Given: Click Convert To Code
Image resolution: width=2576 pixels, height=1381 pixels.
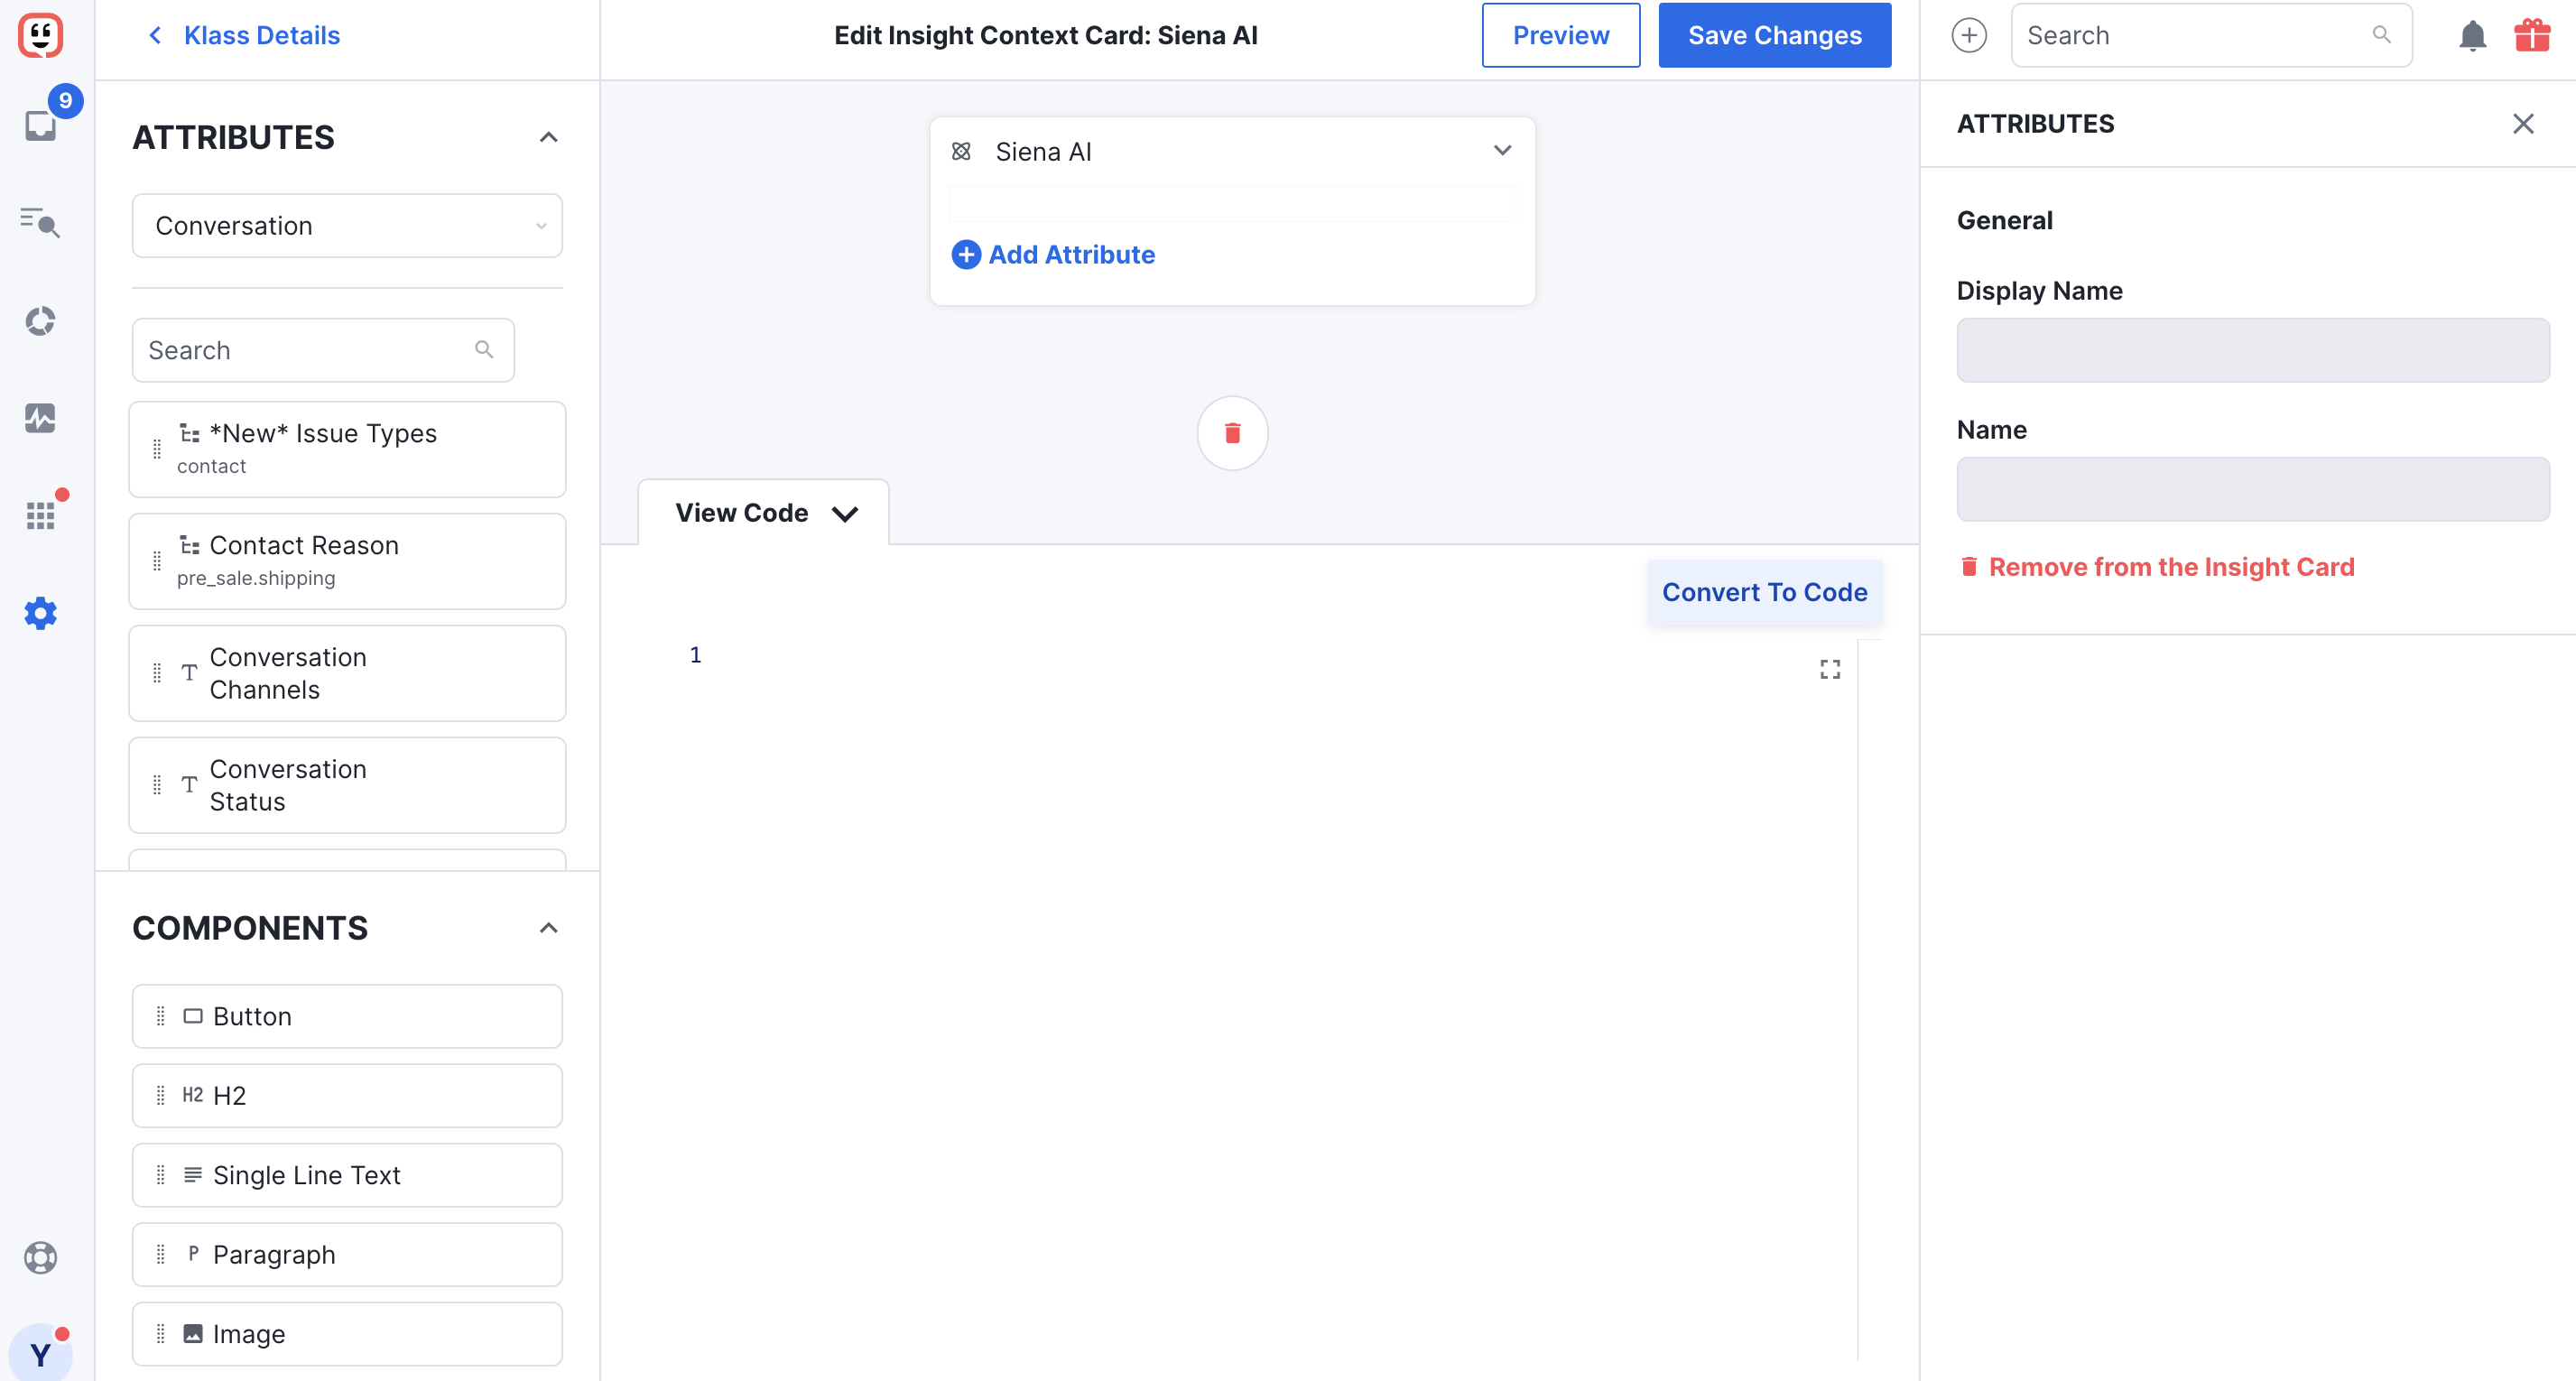Looking at the screenshot, I should tap(1764, 592).
